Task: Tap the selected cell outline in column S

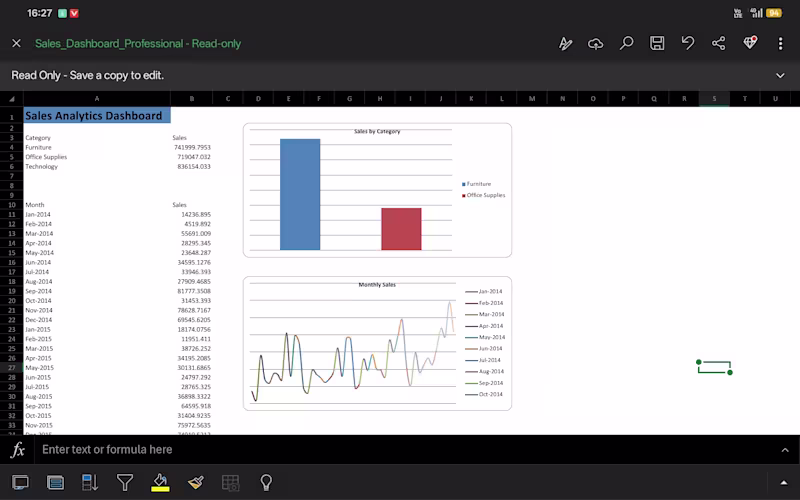Action: (x=714, y=367)
